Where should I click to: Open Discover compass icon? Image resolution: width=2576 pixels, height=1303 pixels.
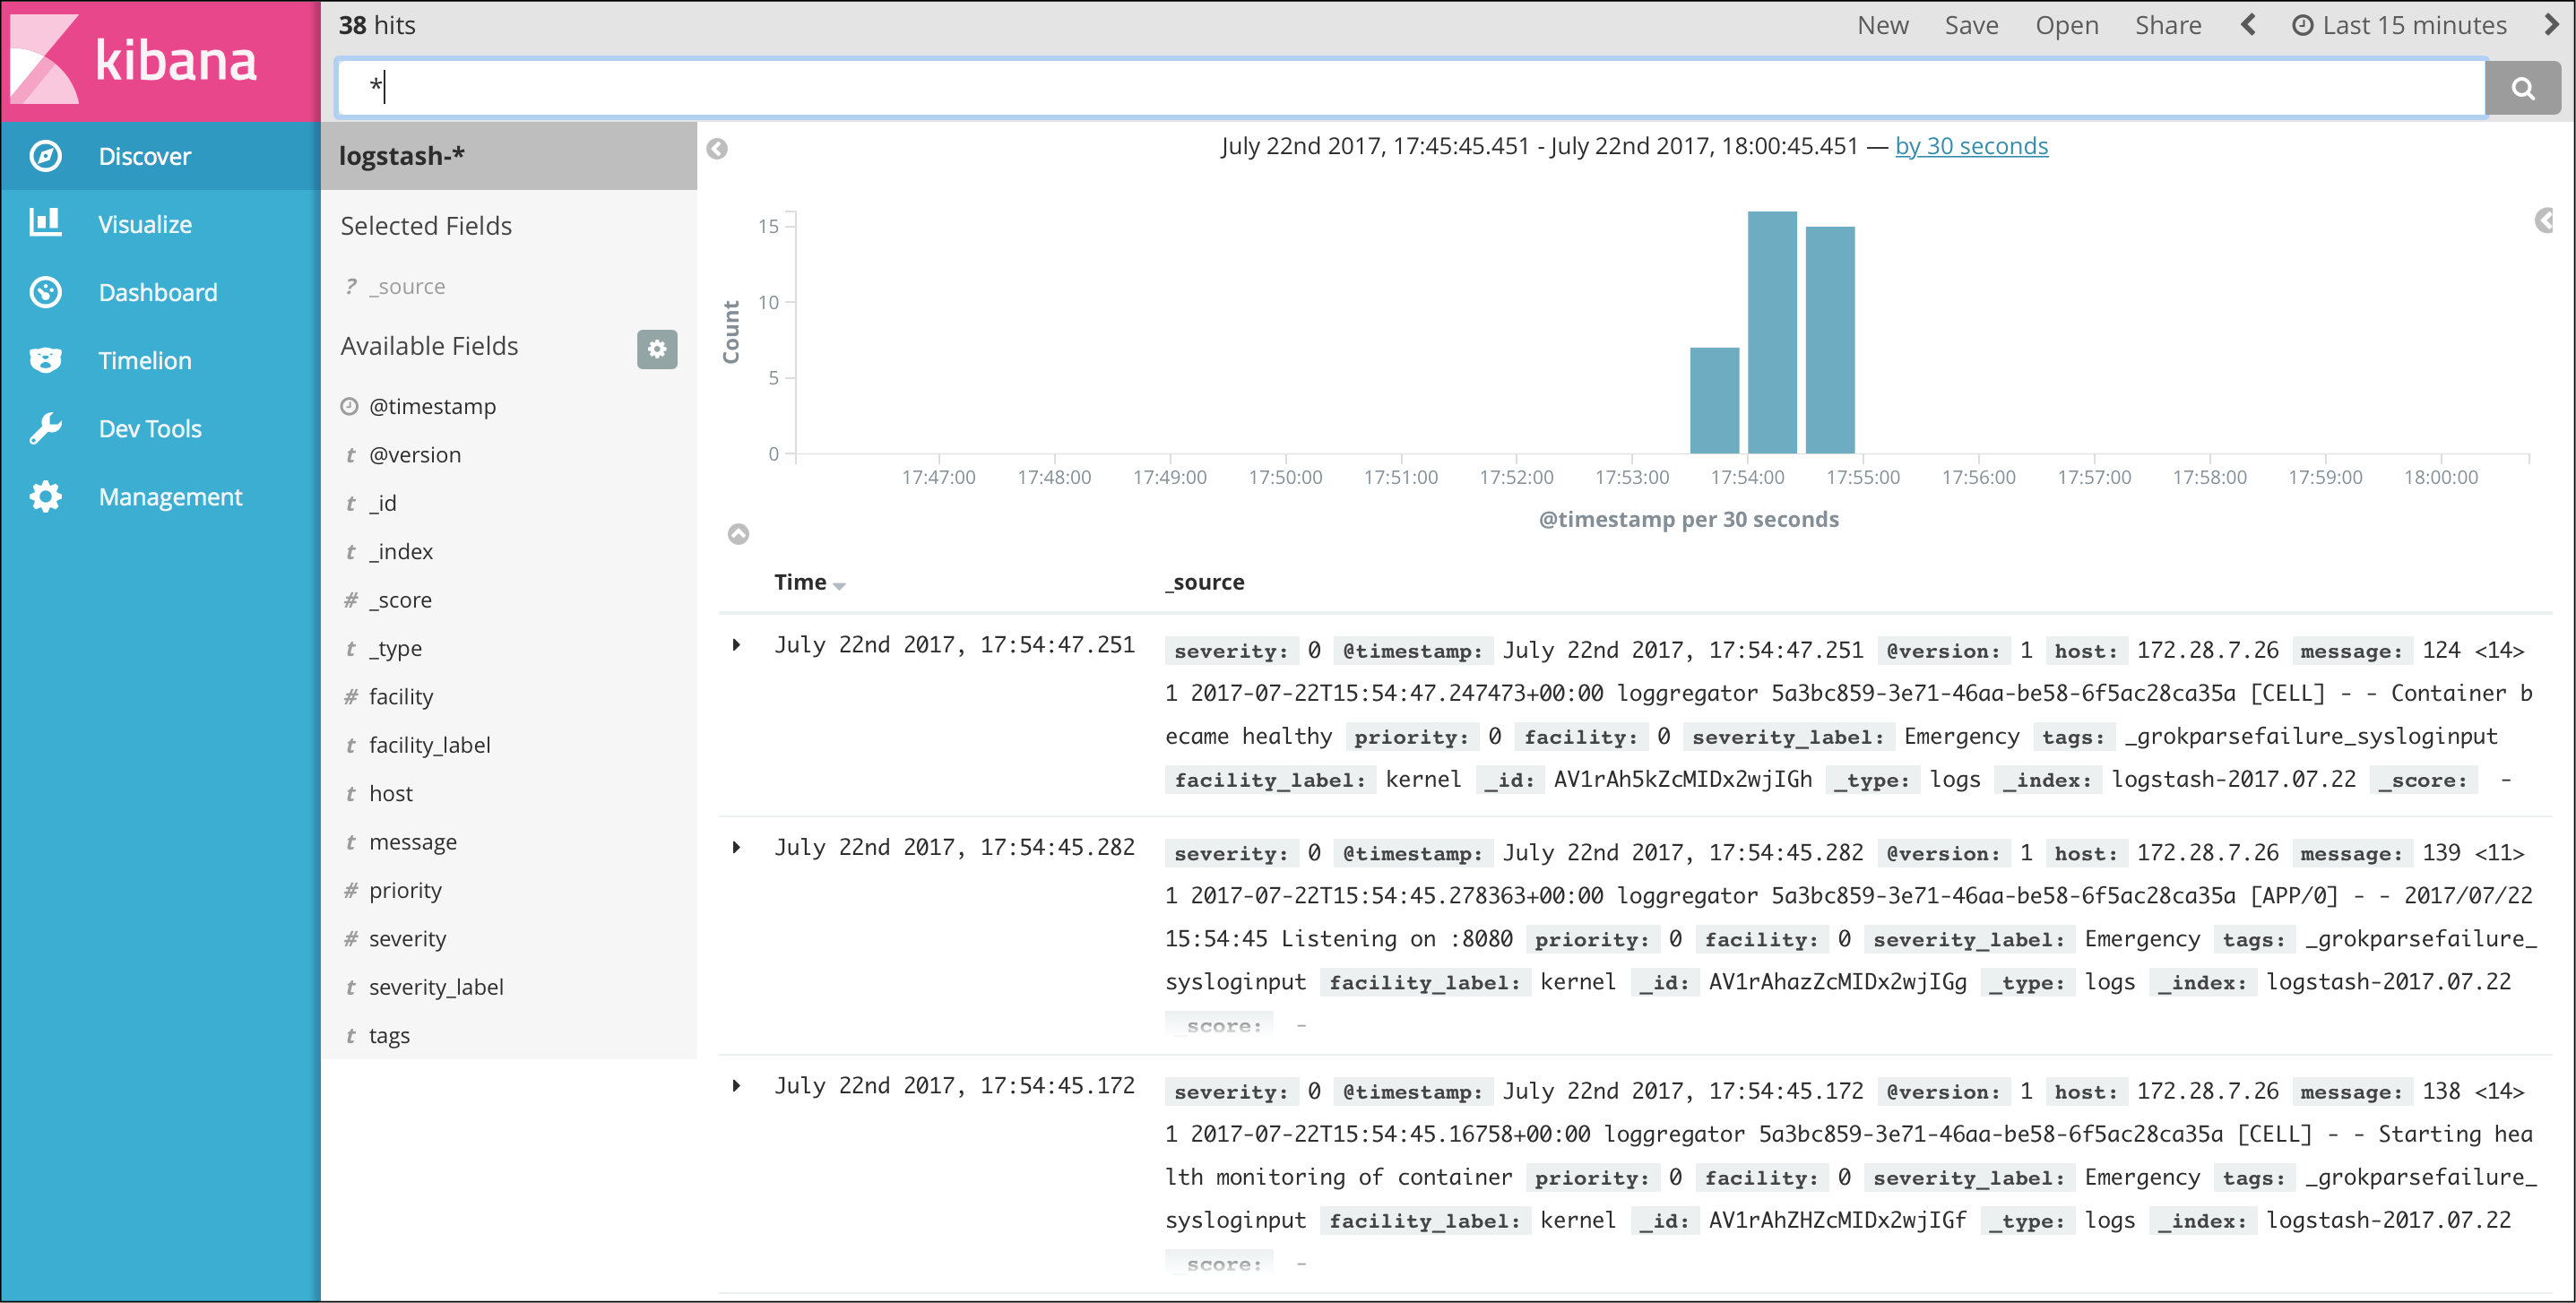(46, 156)
